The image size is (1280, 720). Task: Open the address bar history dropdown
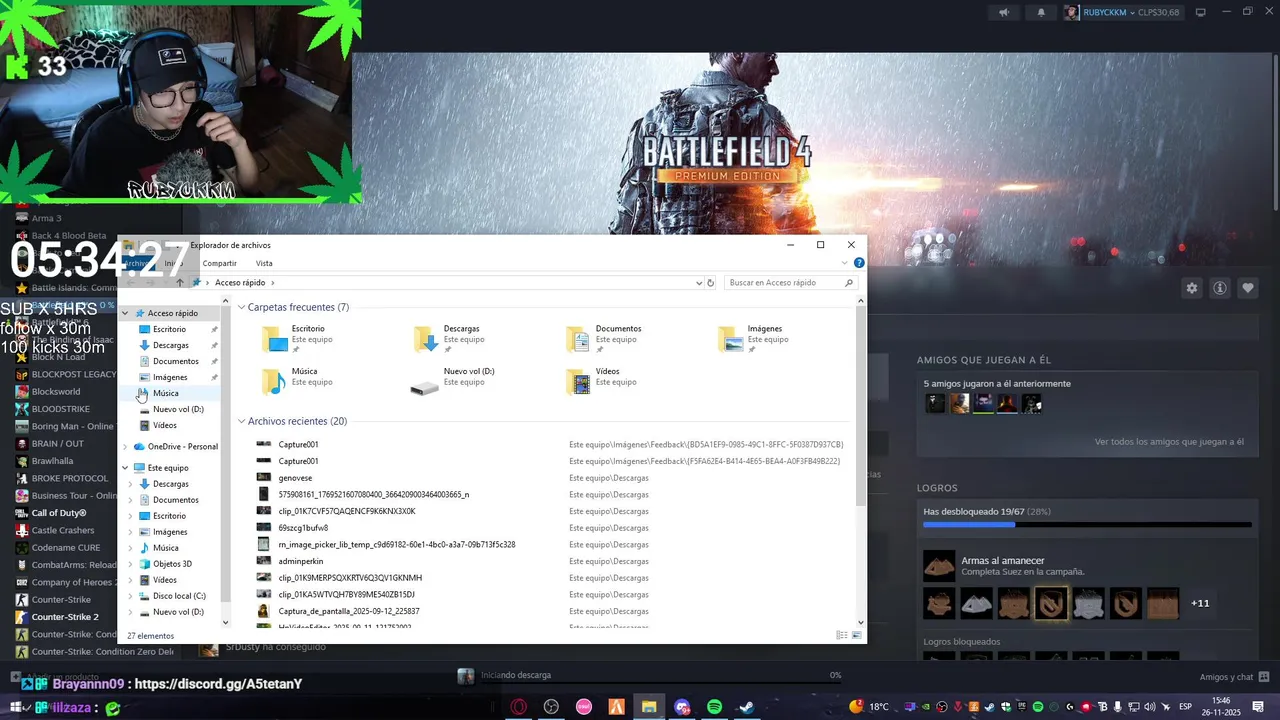coord(699,283)
